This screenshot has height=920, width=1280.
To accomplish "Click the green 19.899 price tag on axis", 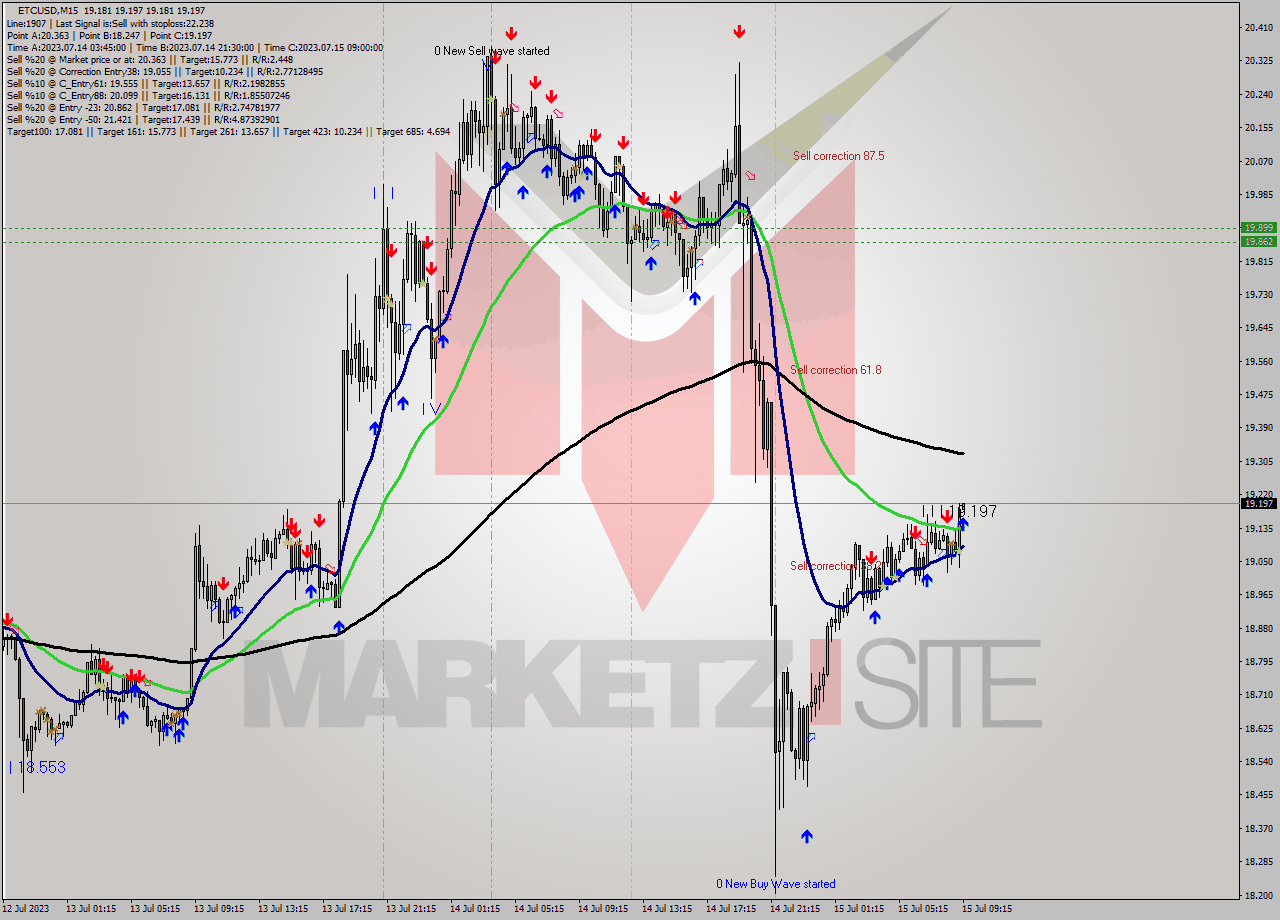I will click(1259, 228).
